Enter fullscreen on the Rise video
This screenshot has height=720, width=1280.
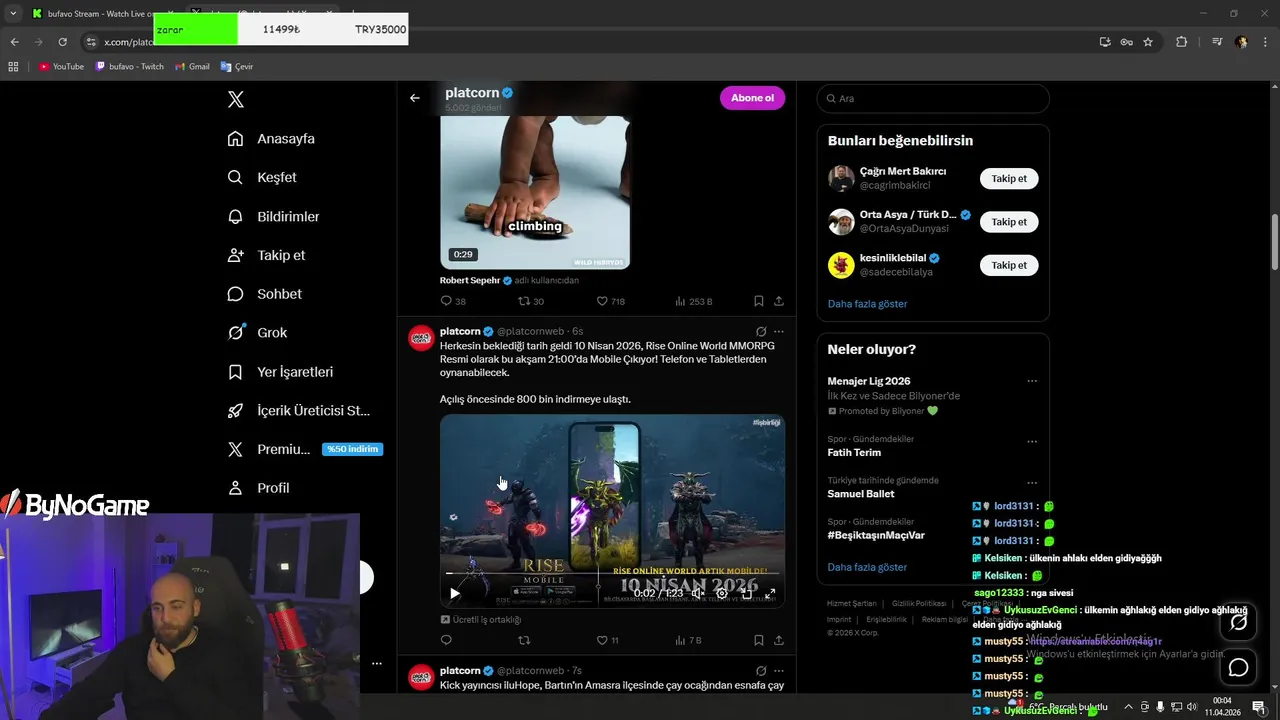770,593
